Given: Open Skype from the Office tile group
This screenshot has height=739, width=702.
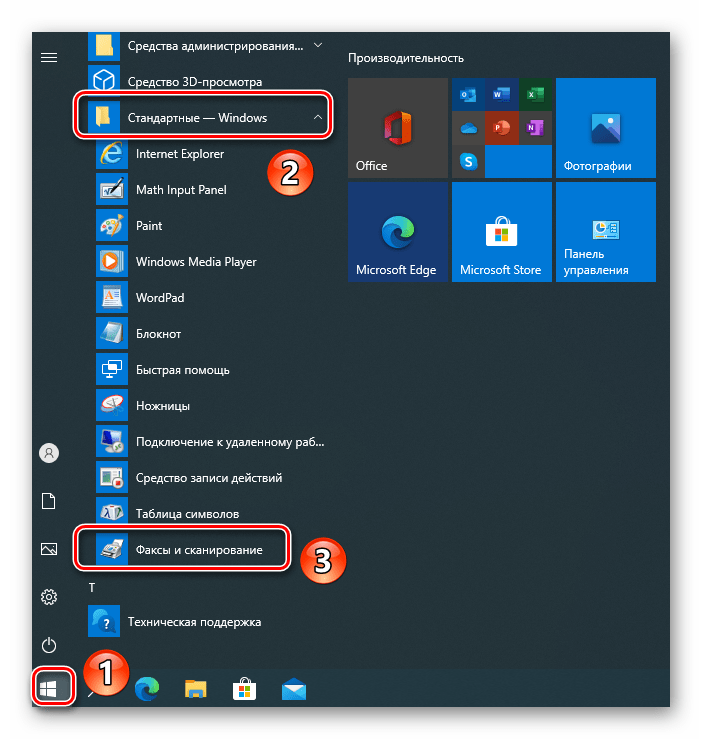Looking at the screenshot, I should 468,162.
